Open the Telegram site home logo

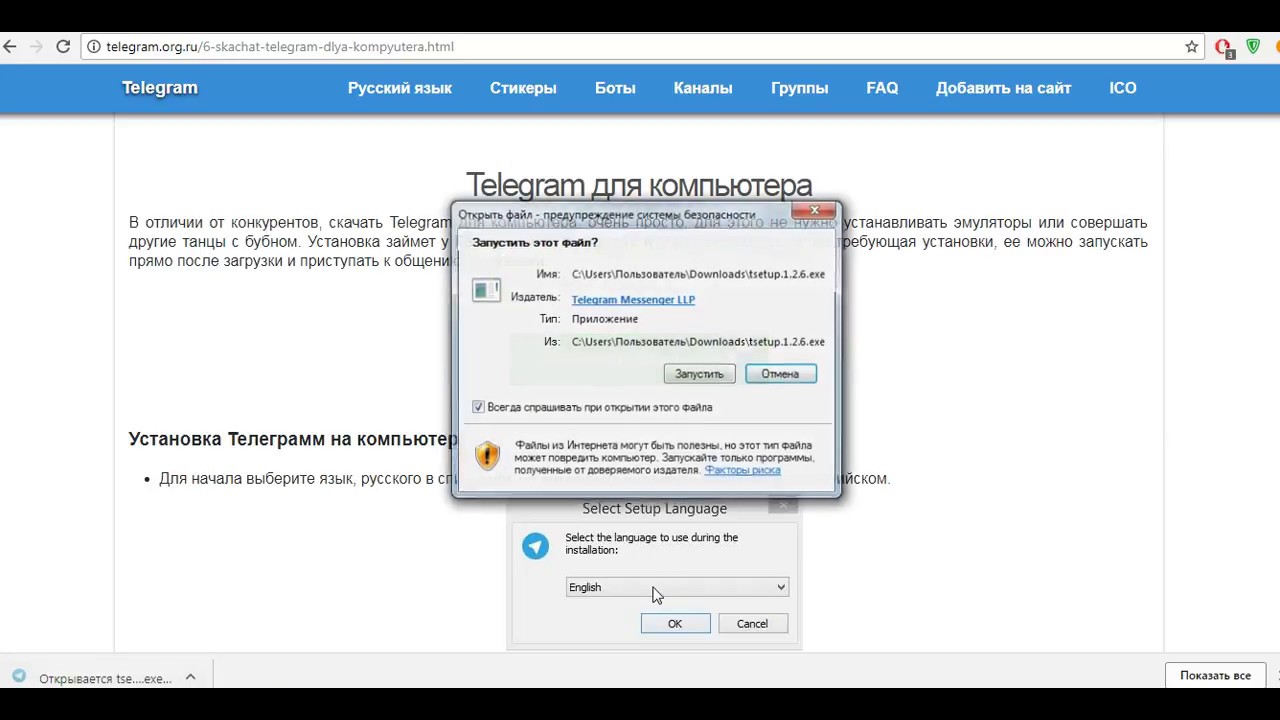pyautogui.click(x=160, y=88)
